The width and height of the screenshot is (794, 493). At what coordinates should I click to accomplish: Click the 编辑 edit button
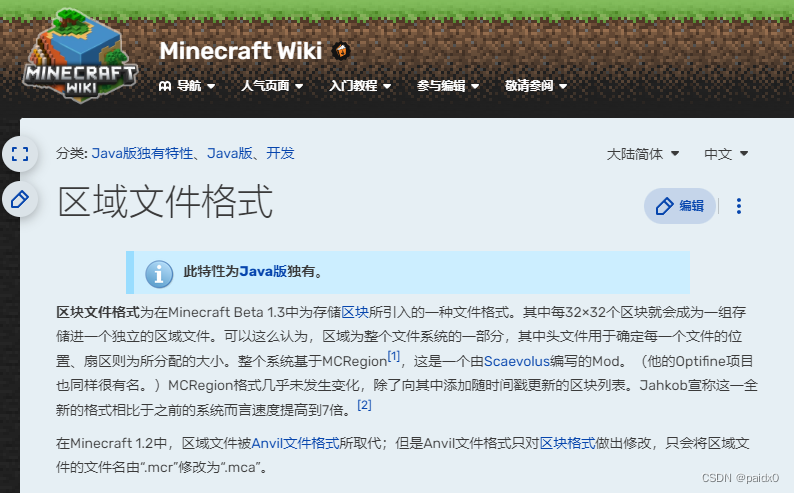[680, 206]
